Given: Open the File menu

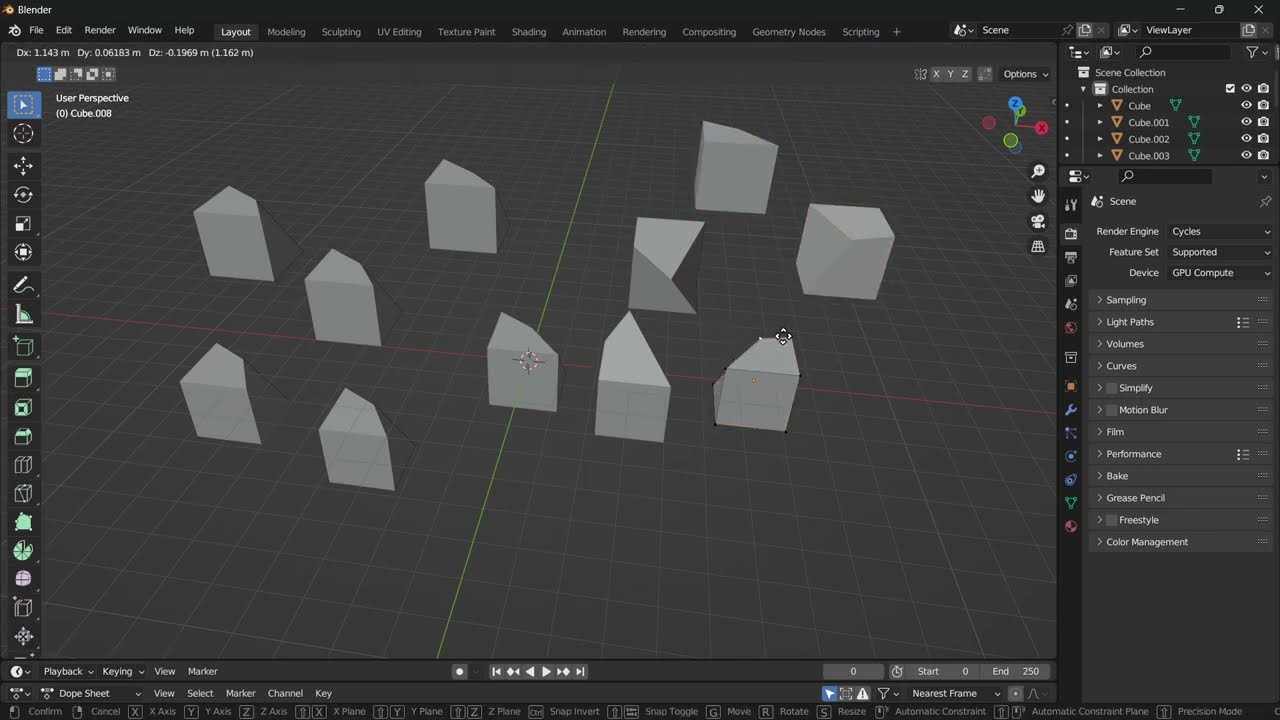Looking at the screenshot, I should 36,30.
